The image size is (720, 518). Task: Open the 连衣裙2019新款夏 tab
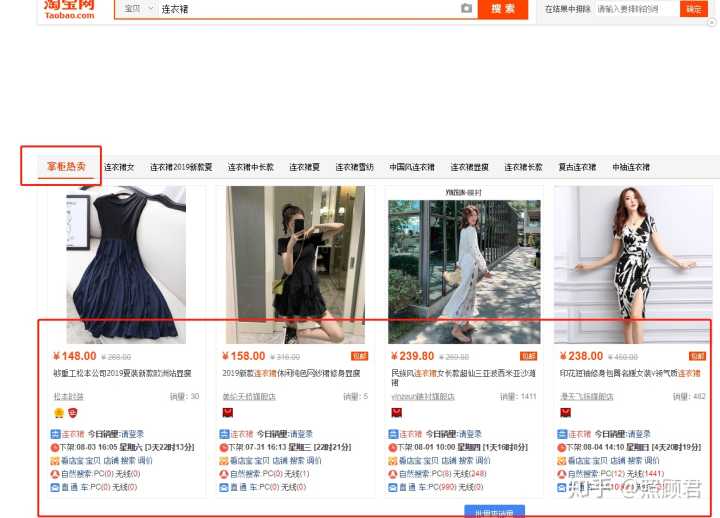coord(181,167)
